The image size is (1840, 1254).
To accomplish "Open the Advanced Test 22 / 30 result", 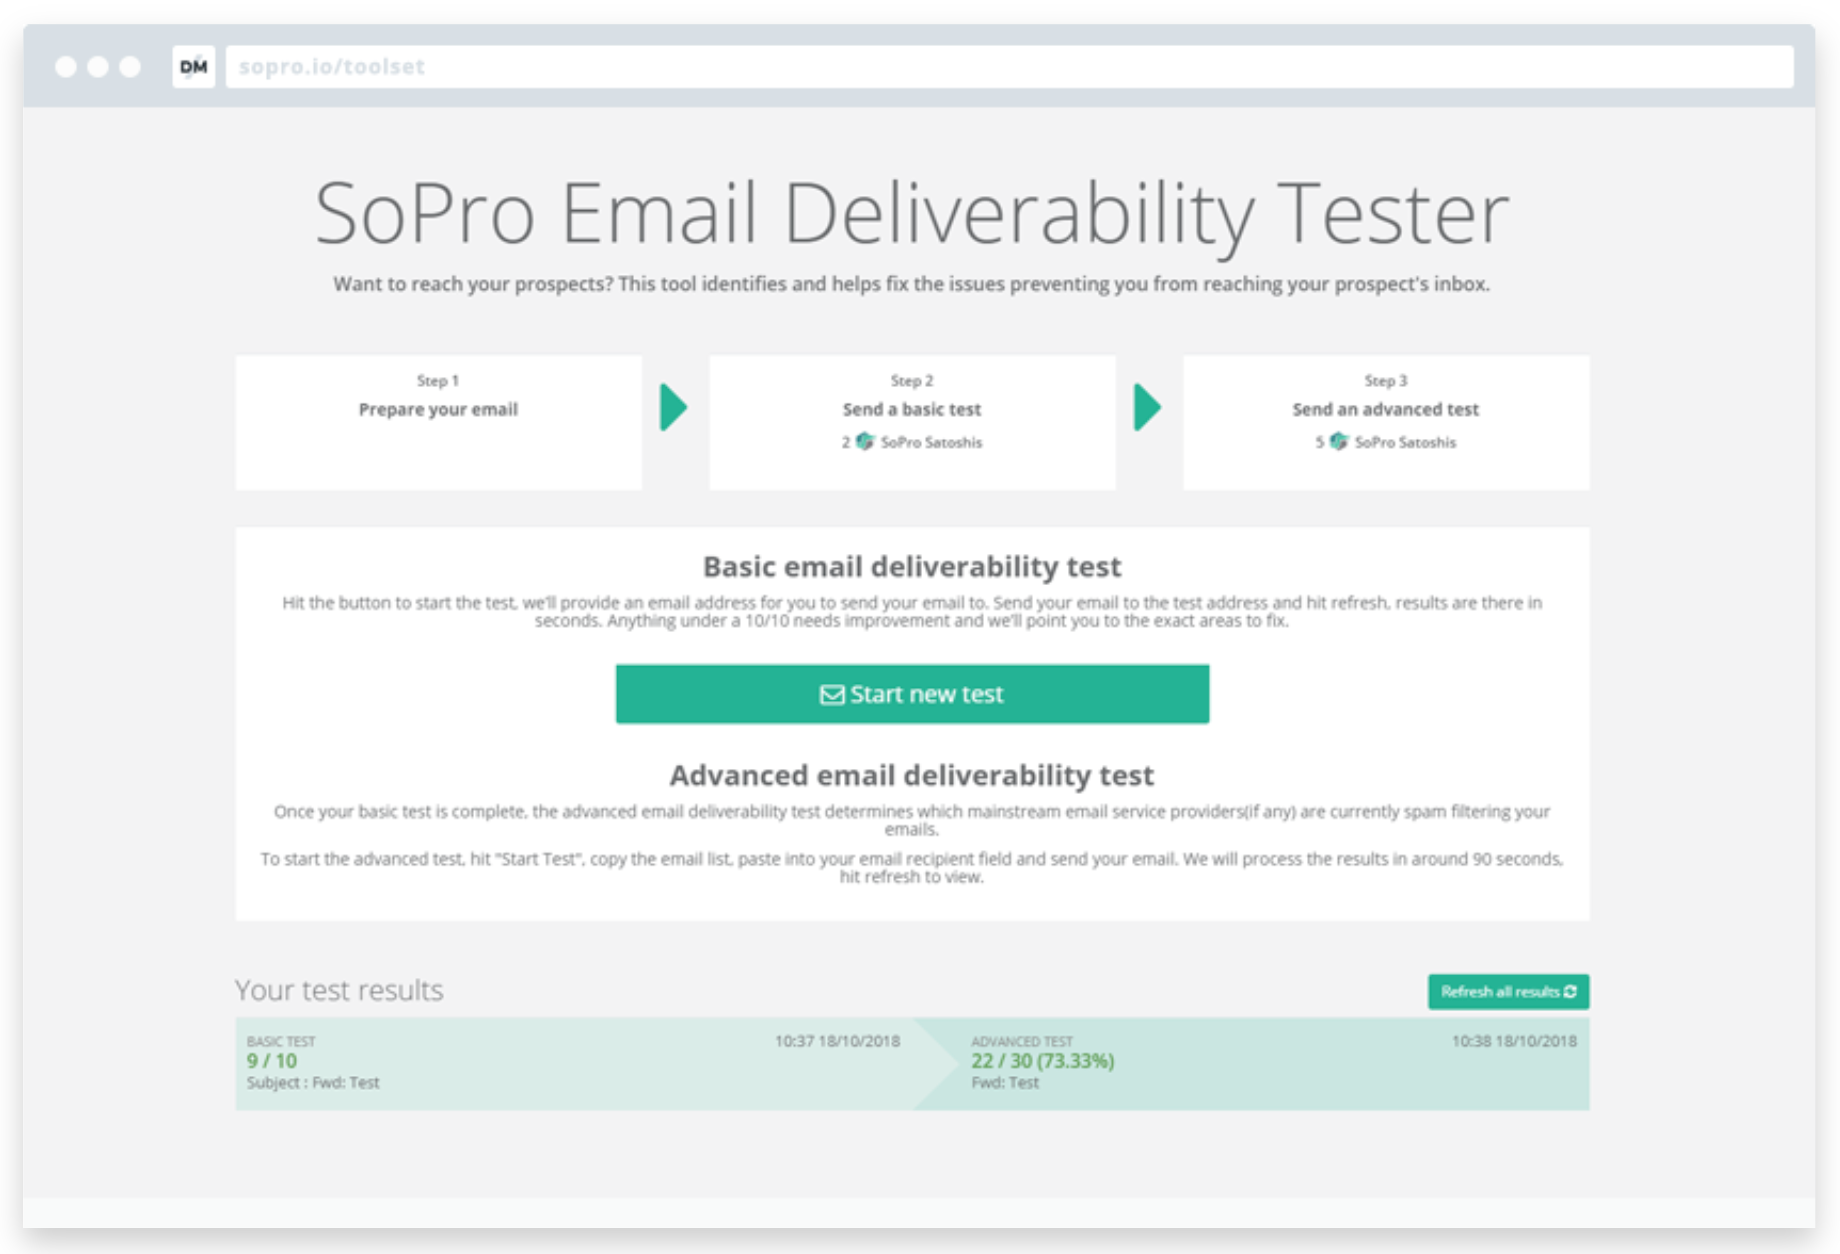I will (x=1252, y=1064).
